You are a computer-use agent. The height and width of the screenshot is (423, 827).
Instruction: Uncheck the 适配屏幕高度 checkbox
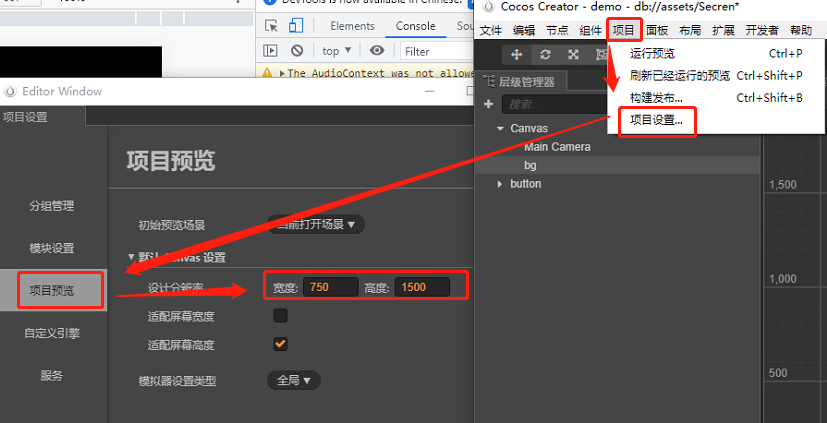coord(280,344)
